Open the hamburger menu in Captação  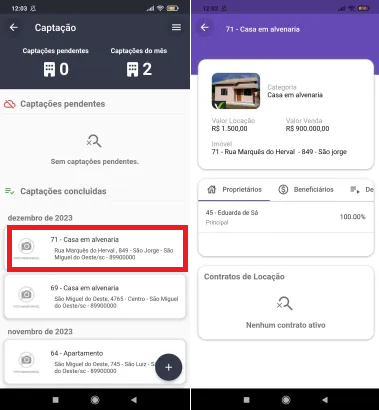(176, 27)
